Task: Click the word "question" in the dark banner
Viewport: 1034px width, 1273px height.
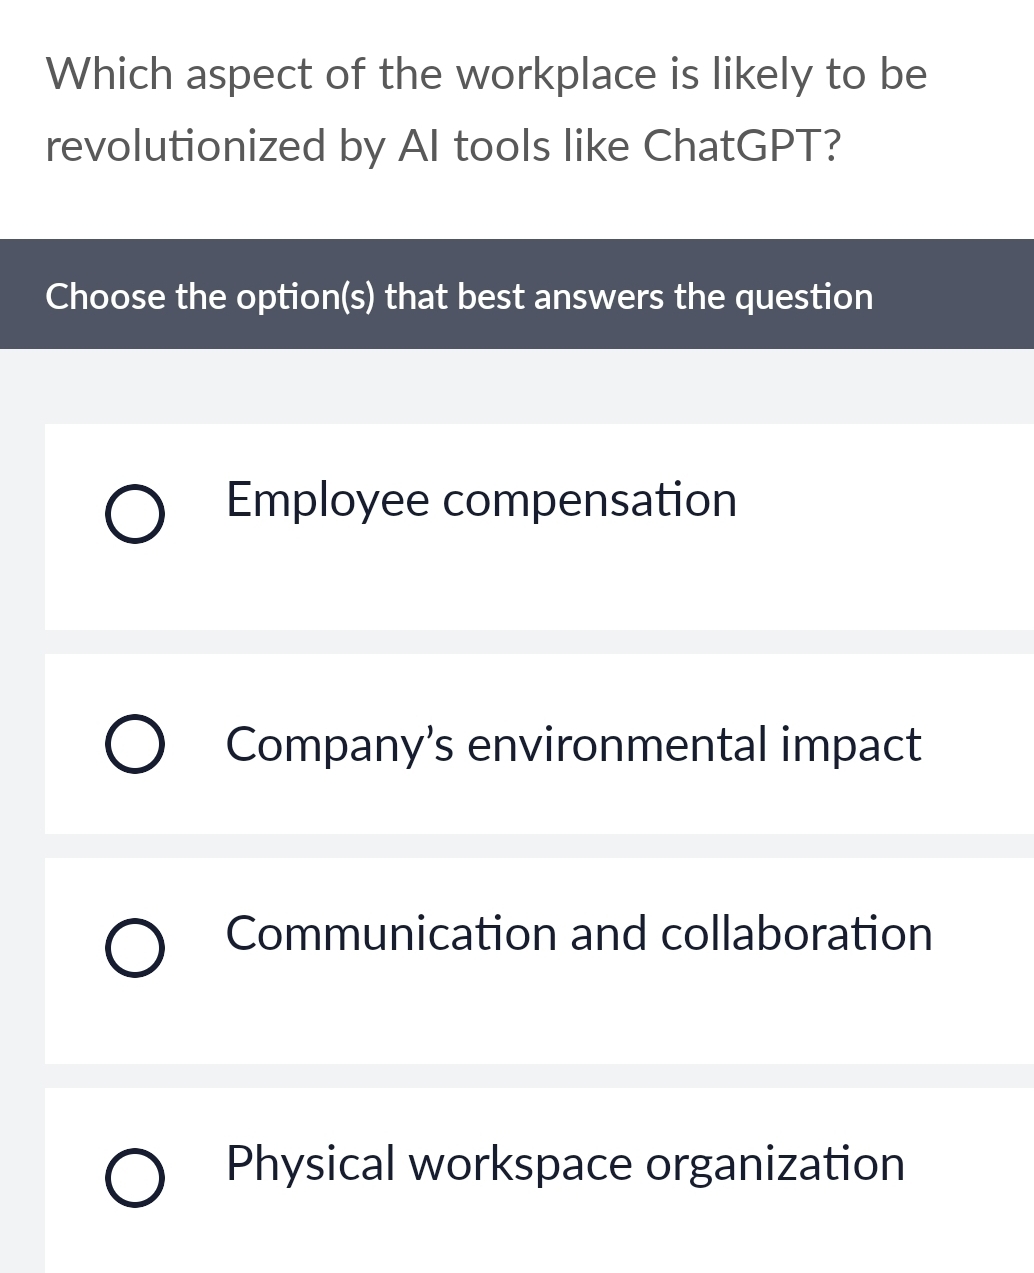Action: 804,297
